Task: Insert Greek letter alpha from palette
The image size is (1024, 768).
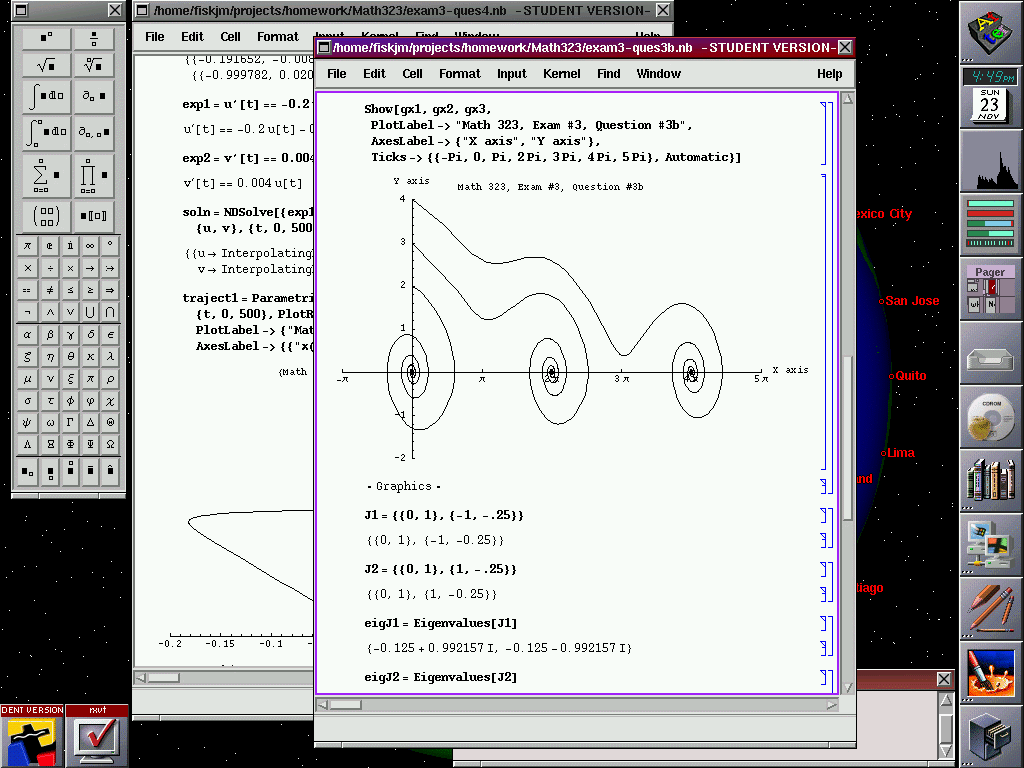Action: pos(27,334)
